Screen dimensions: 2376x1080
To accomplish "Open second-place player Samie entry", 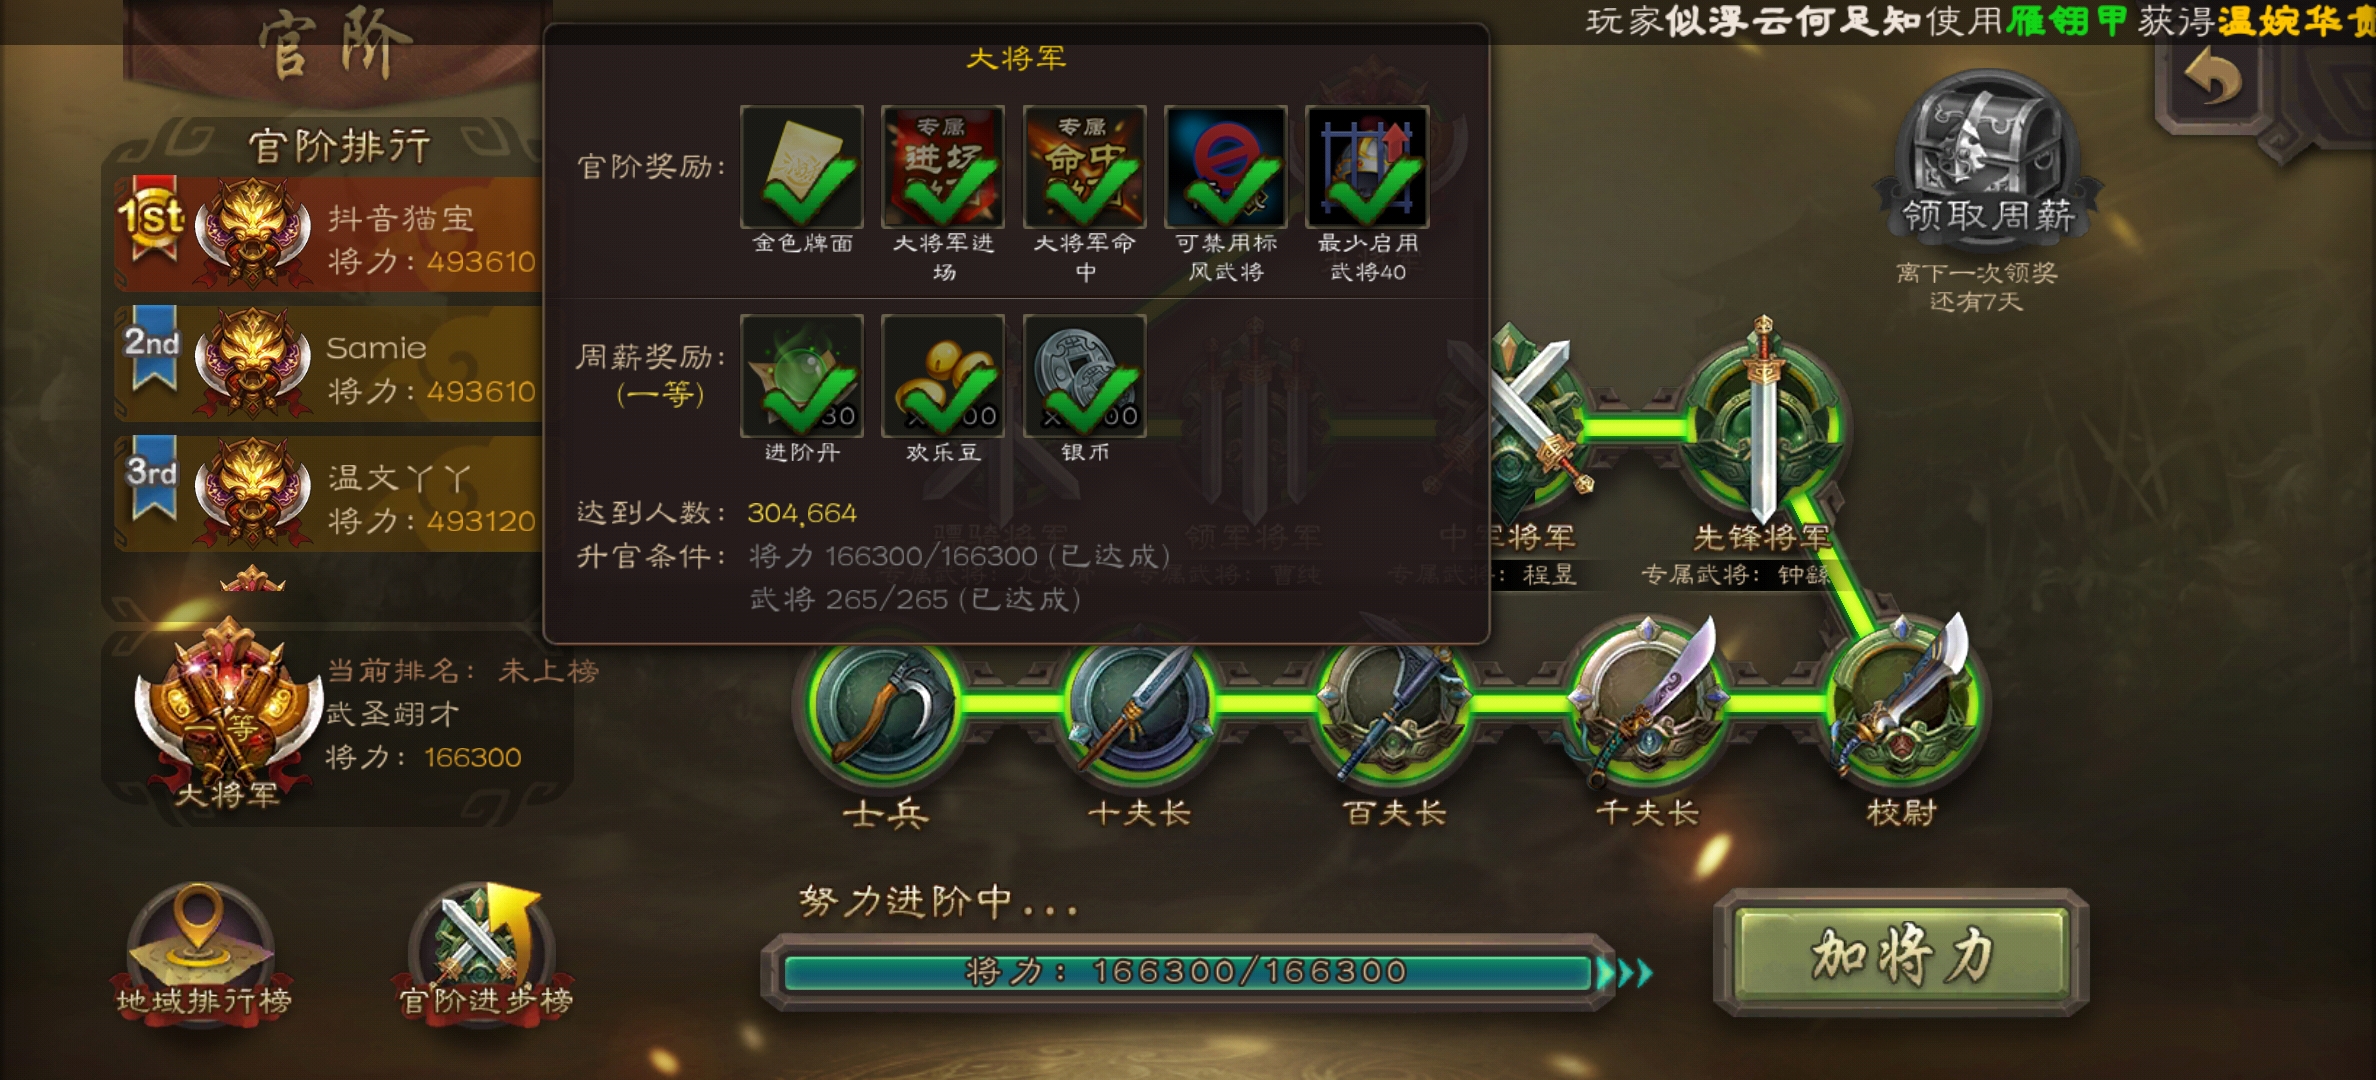I will (x=330, y=364).
